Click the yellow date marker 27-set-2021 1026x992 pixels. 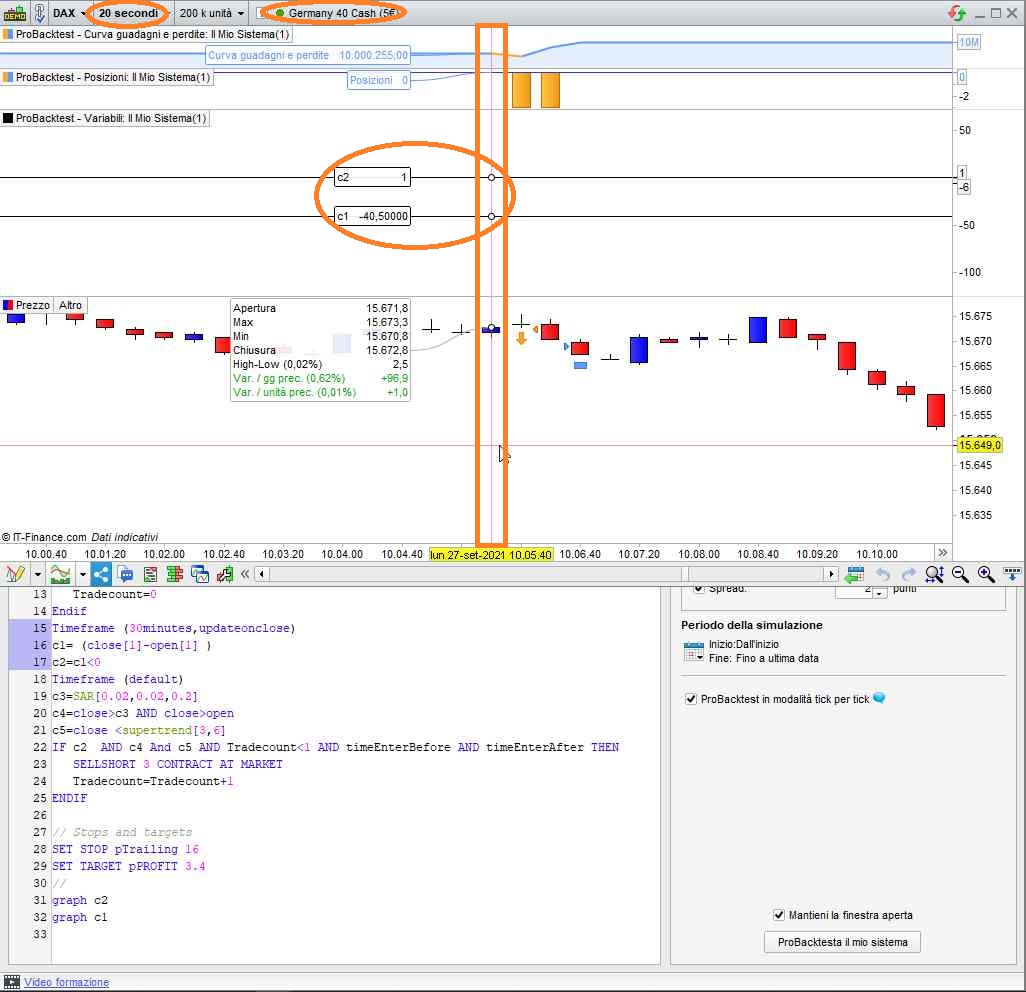point(491,554)
